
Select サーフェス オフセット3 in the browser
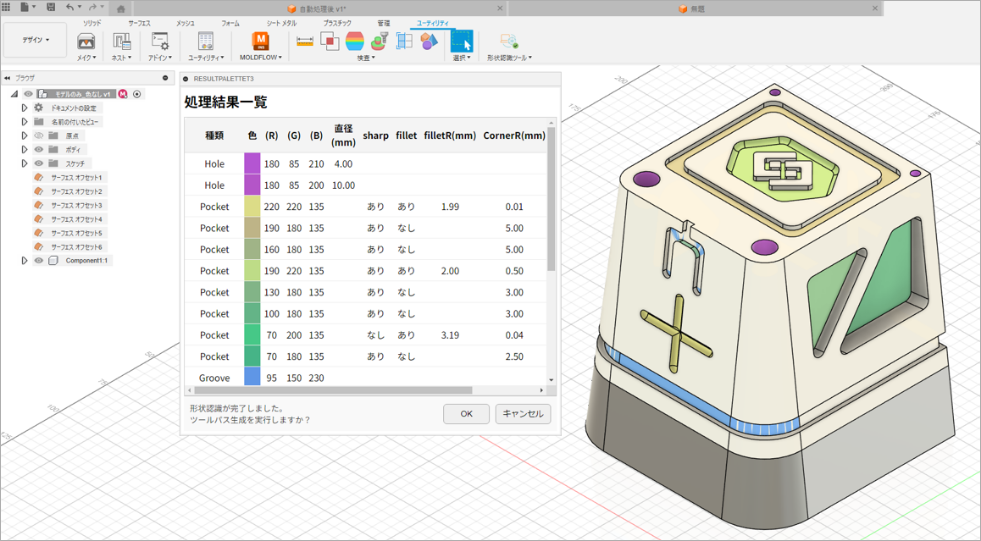(76, 205)
